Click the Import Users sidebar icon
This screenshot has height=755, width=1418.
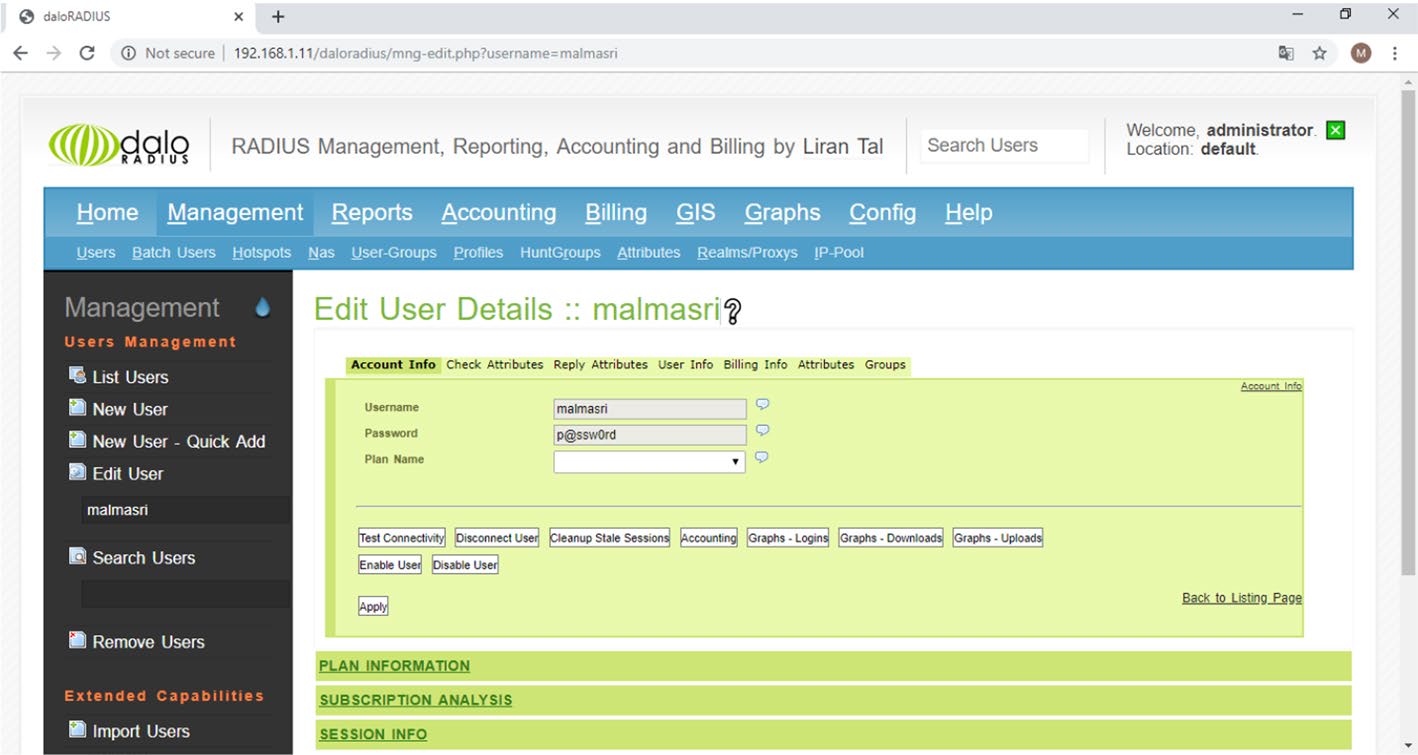pyautogui.click(x=77, y=730)
